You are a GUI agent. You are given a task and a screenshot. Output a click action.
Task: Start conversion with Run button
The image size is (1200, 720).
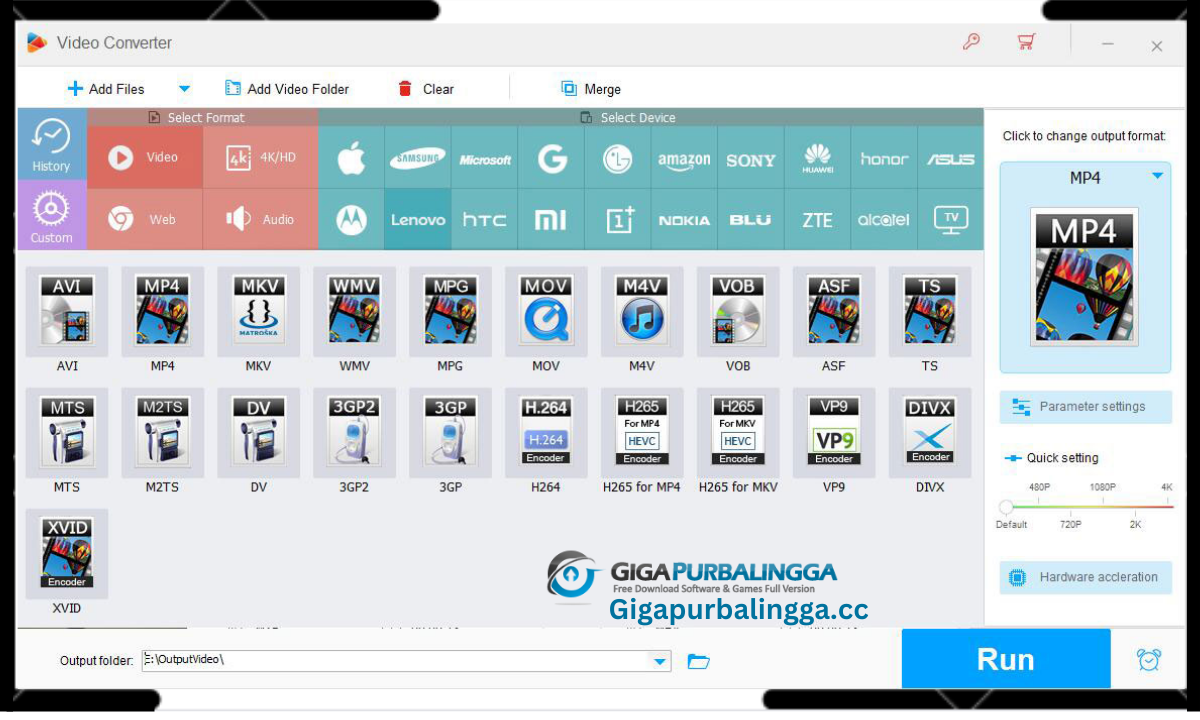point(1006,659)
